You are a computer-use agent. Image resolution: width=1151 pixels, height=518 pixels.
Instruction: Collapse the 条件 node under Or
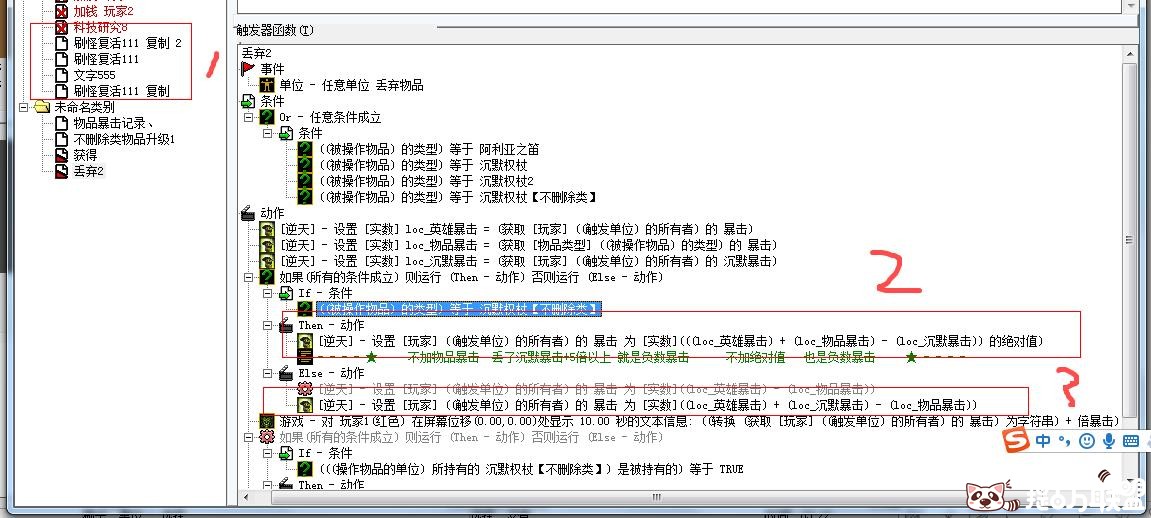(267, 134)
